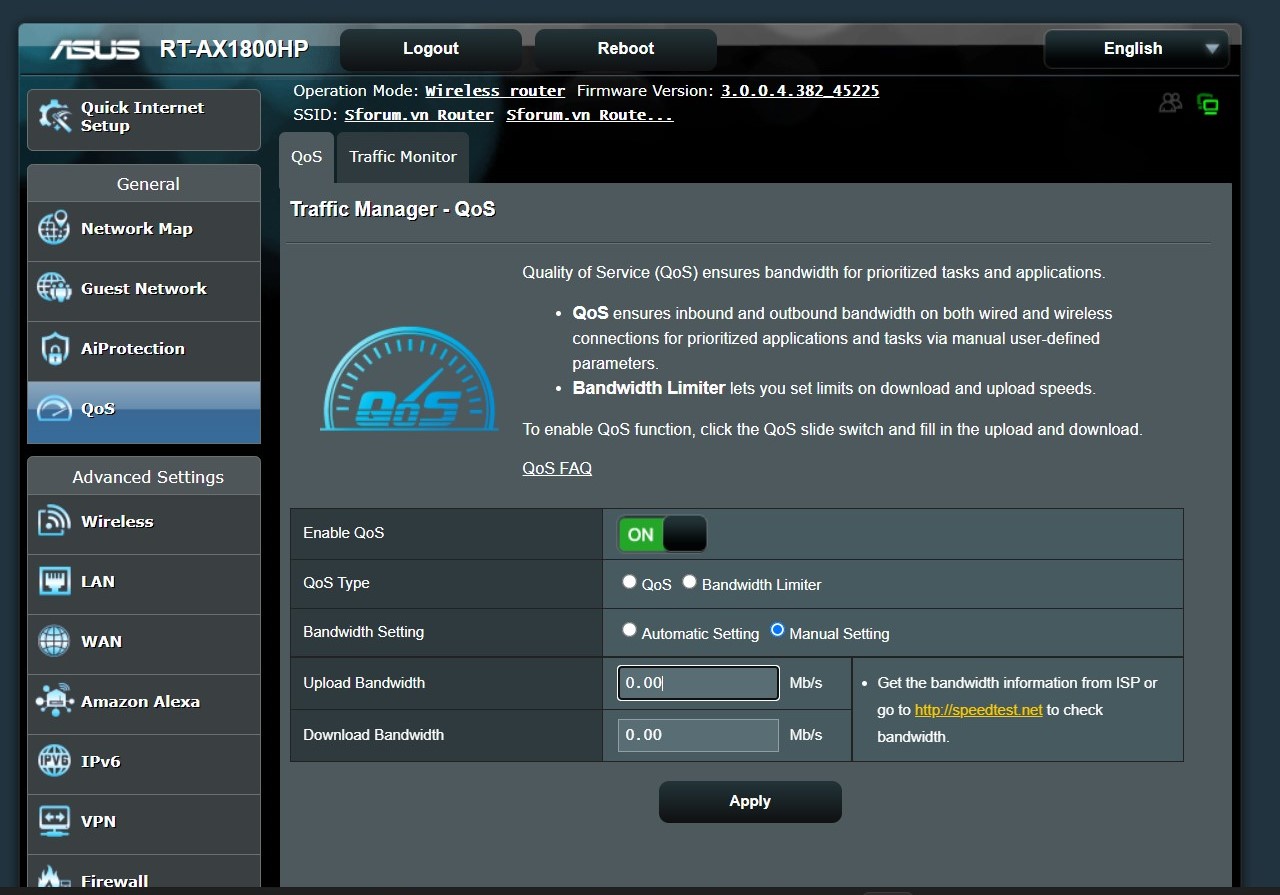Screen dimensions: 1280x895
Task: Click the first Sforum.vn Router SSID link
Action: 419,115
